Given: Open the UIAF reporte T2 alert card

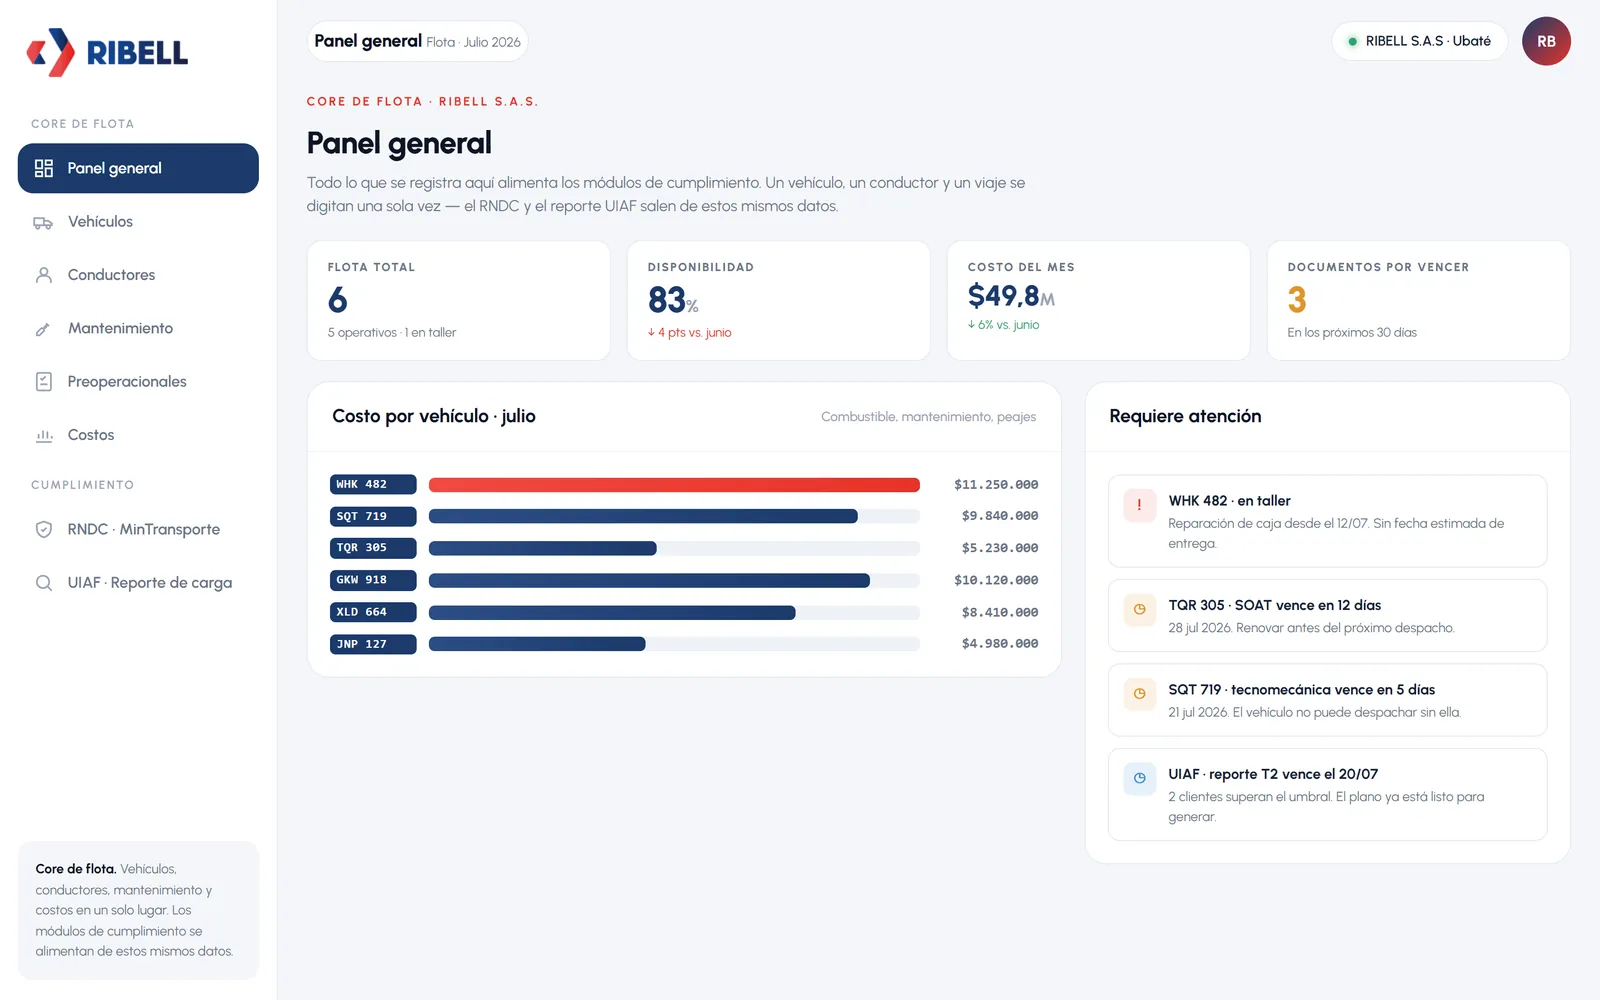Looking at the screenshot, I should [x=1327, y=795].
